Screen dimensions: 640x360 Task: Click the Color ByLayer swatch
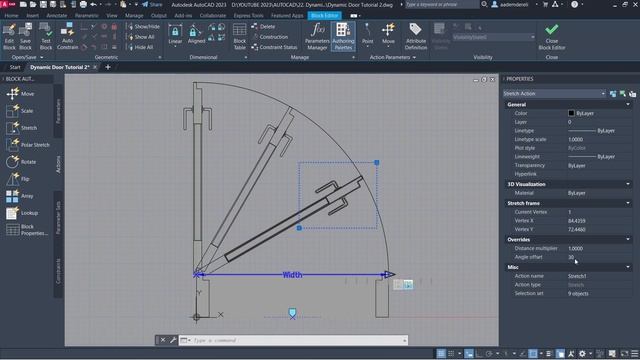click(x=571, y=113)
